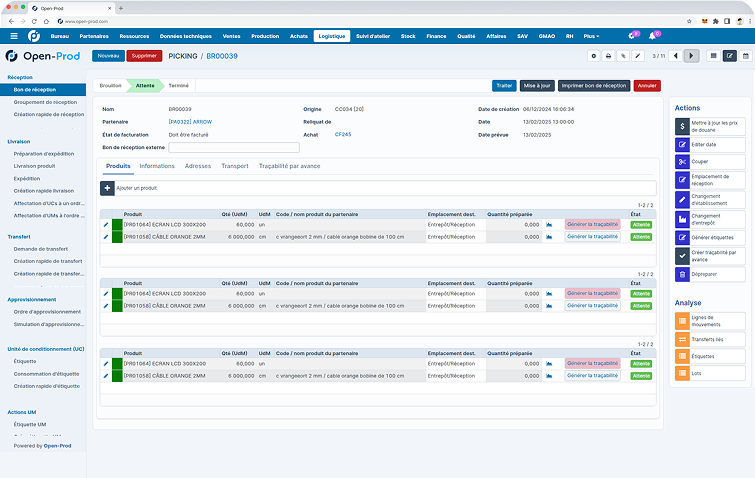Open Livraison produit in sidebar

coord(34,166)
